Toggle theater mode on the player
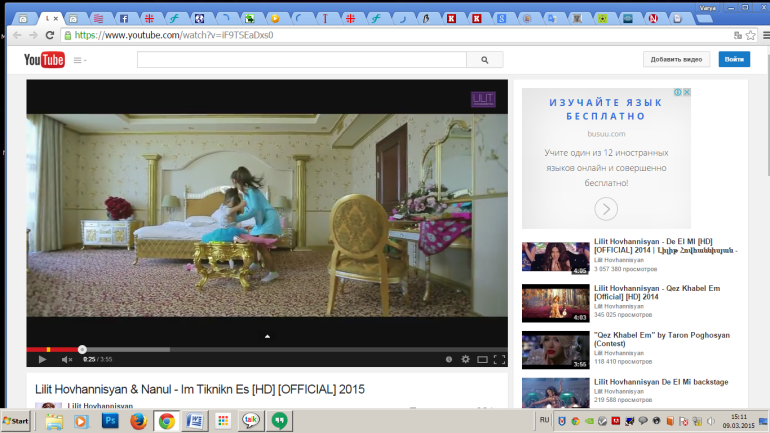The height and width of the screenshot is (433, 770). point(482,360)
